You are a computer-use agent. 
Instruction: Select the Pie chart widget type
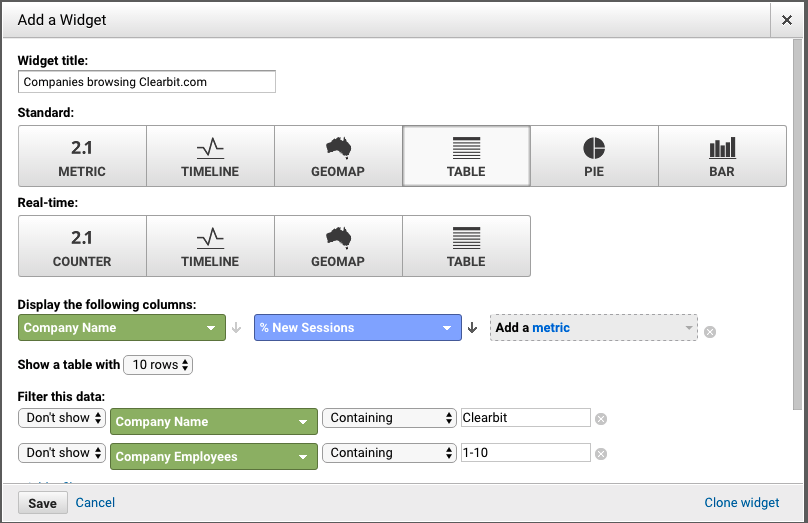click(594, 156)
